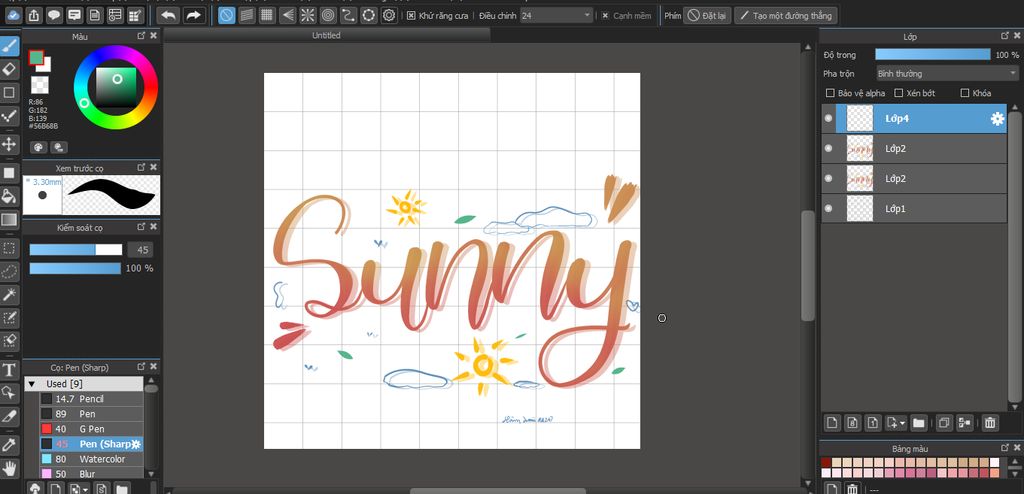
Task: Enable crisscross grid snap guide
Action: 267,15
